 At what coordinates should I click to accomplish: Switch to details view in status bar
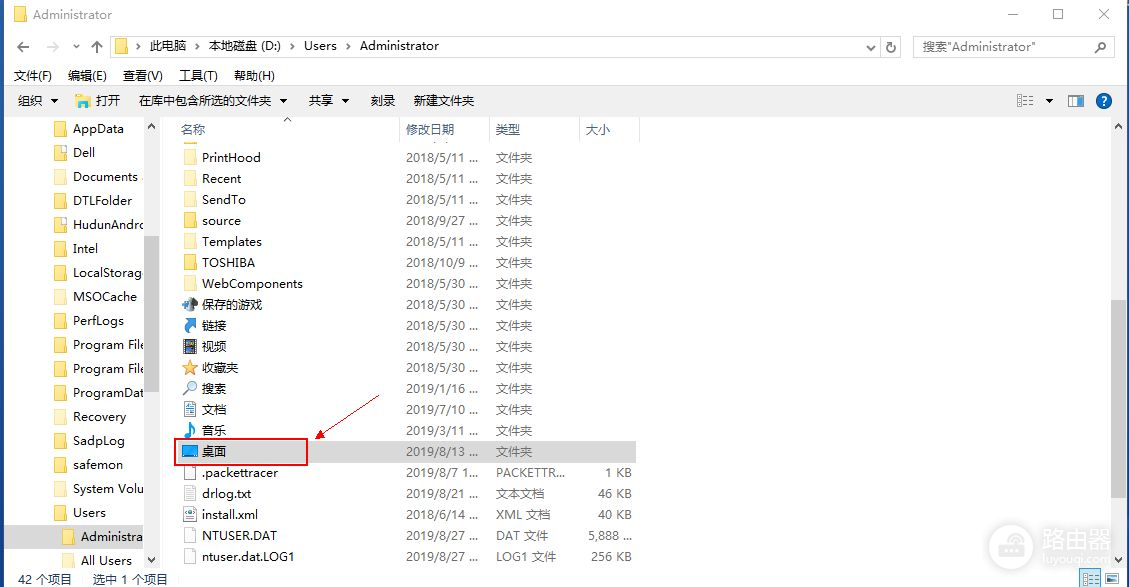coord(1091,579)
